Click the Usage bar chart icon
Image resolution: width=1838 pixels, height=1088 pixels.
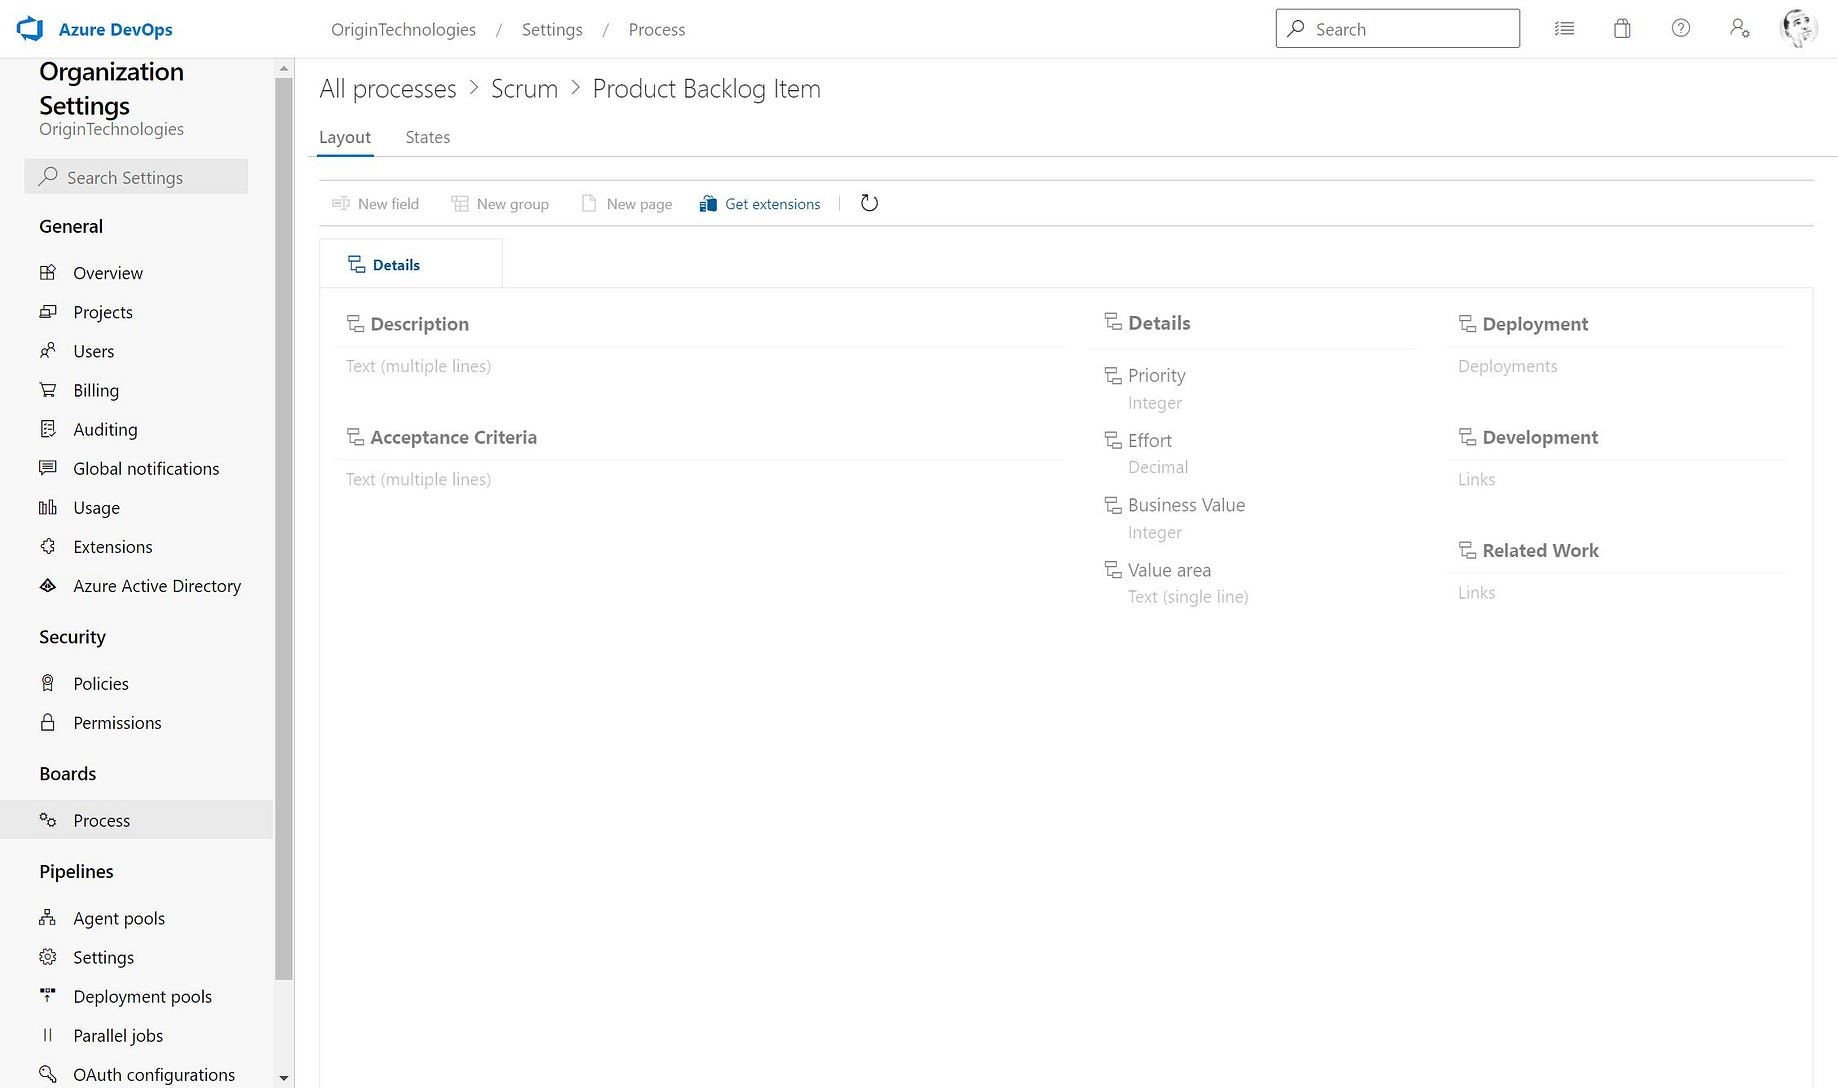click(47, 507)
